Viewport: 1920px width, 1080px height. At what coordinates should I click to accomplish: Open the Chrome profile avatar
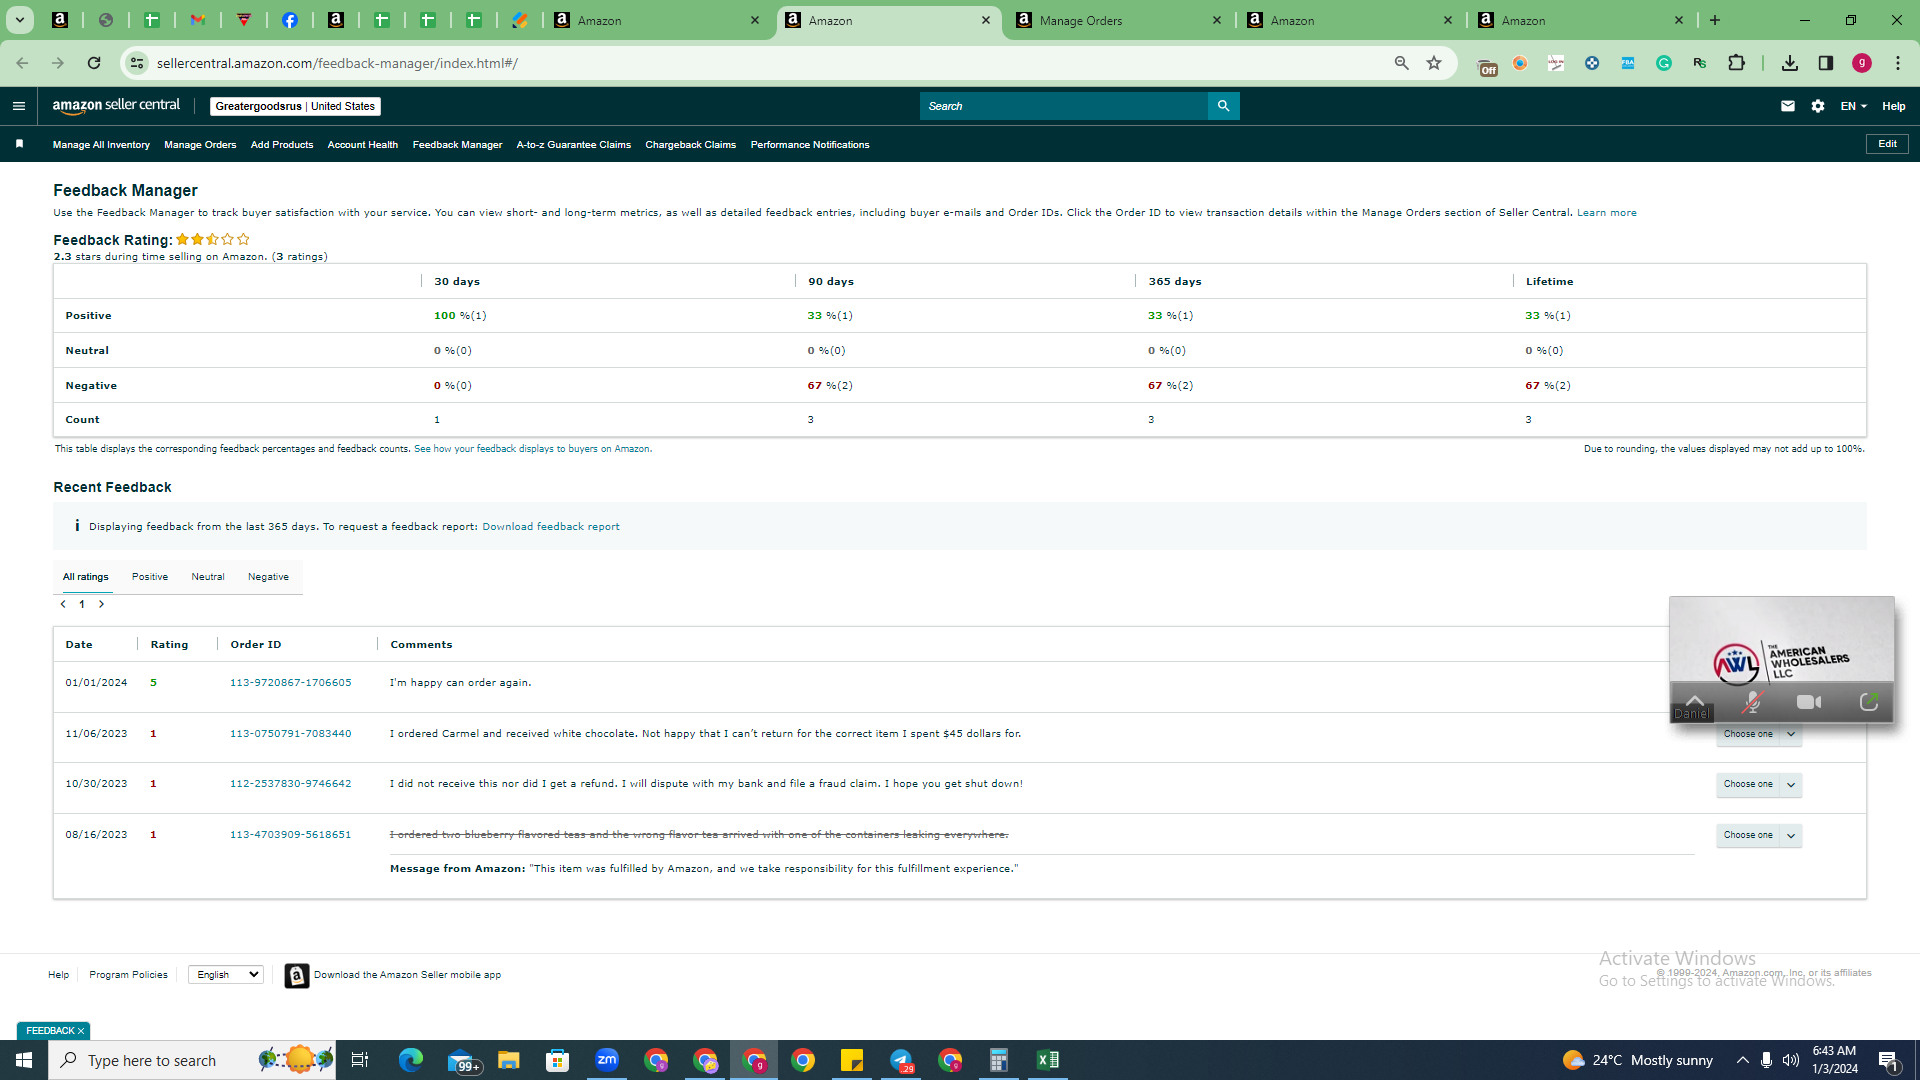click(1862, 63)
